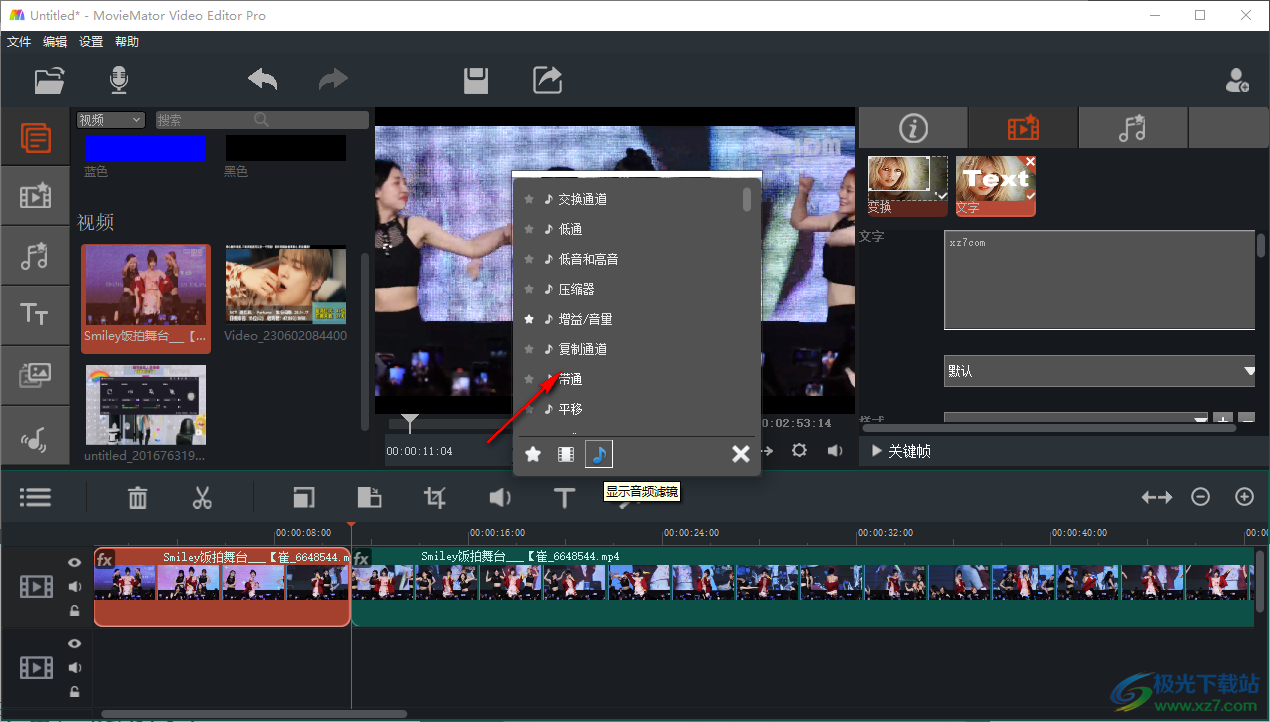Open the video effects sidebar panel
The image size is (1270, 722).
[x=35, y=196]
